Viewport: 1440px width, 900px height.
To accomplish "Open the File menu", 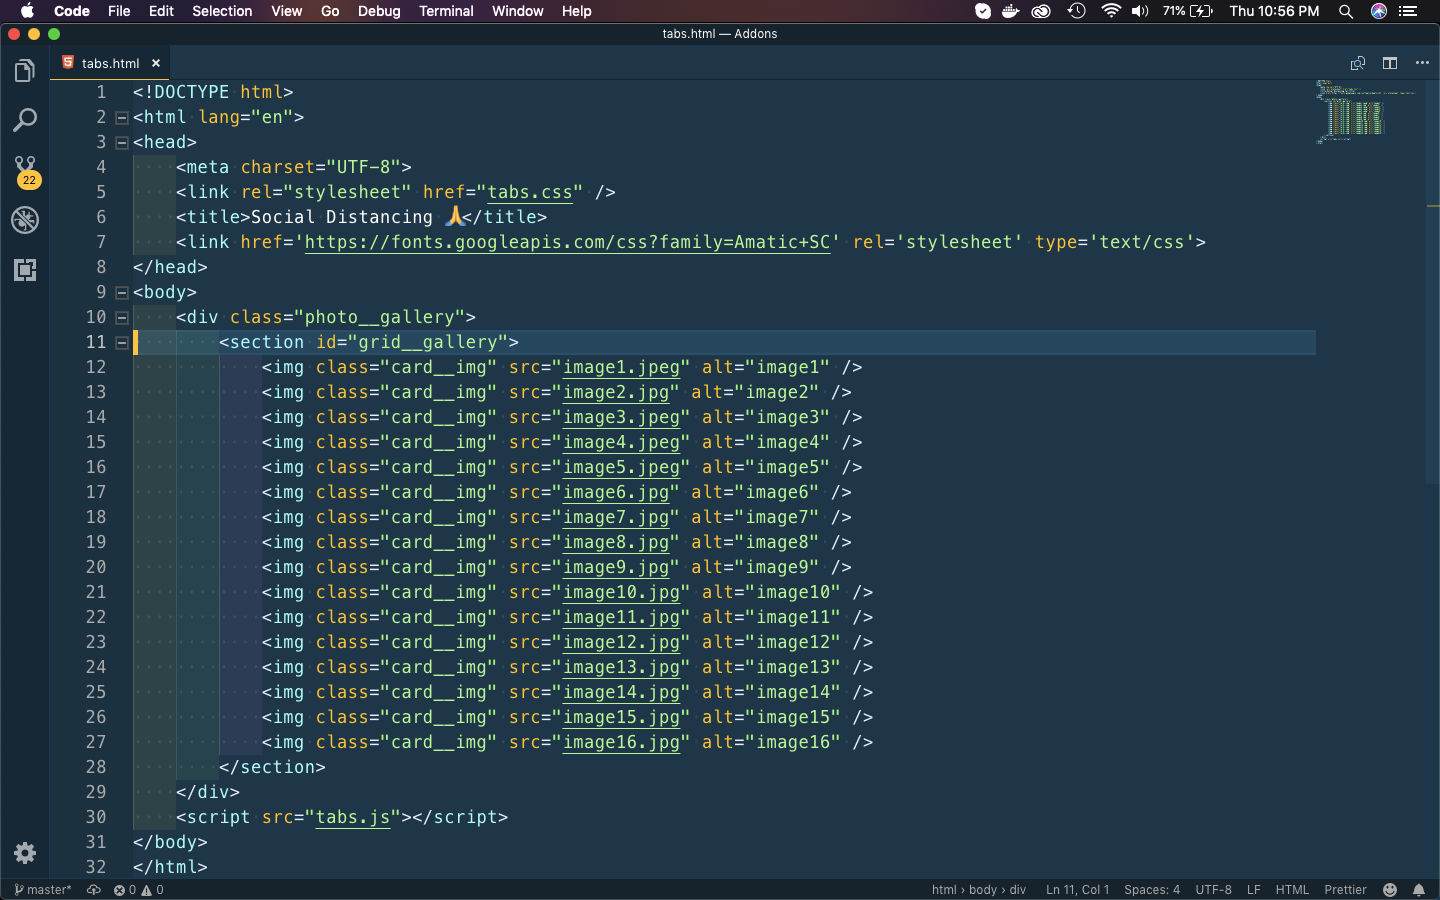I will pos(119,11).
